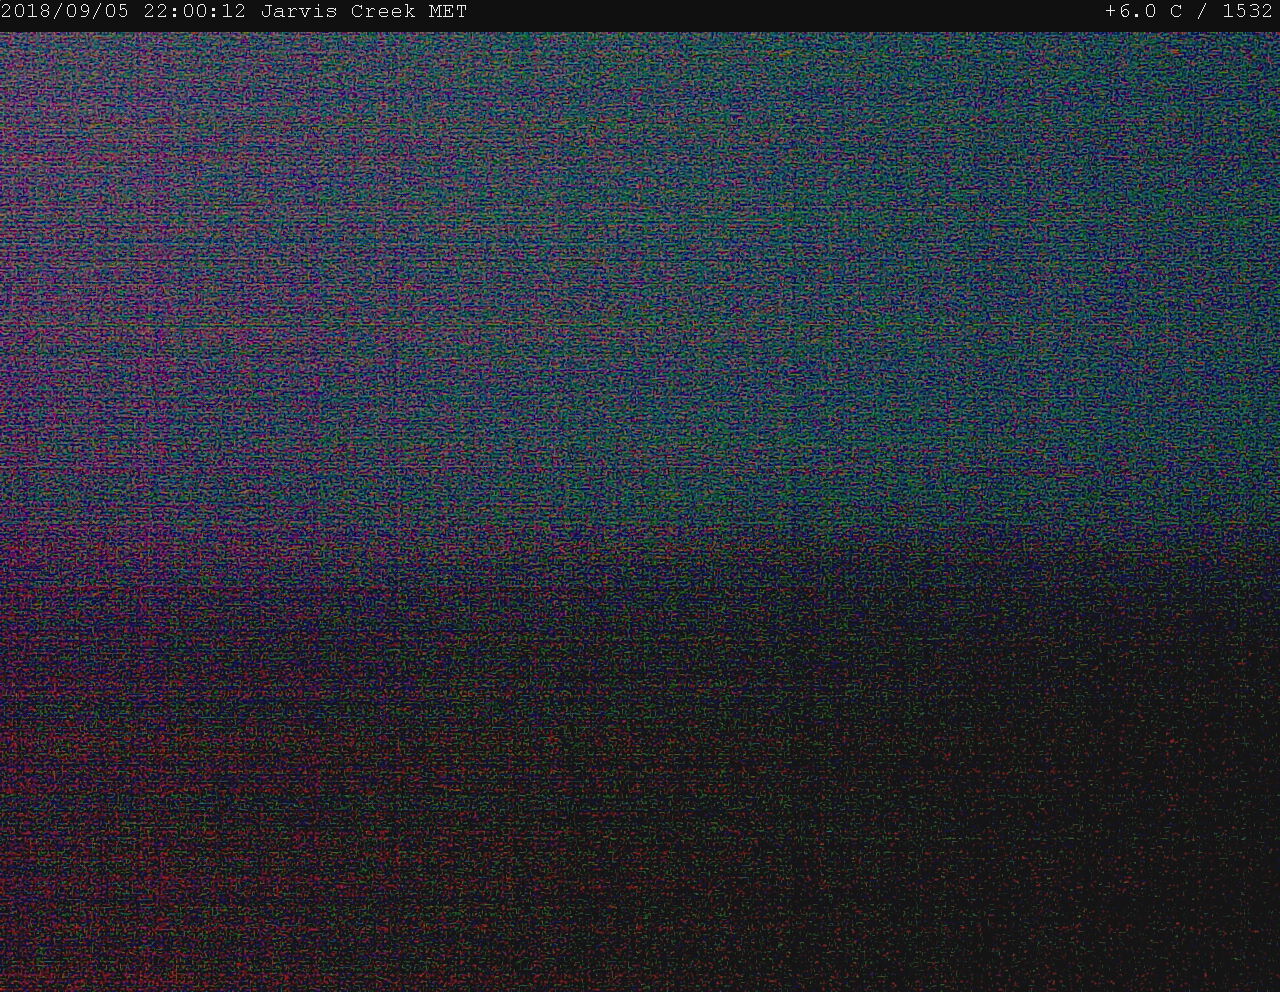The image size is (1280, 992).
Task: Click the slash between temperature and 1532
Action: [1202, 12]
